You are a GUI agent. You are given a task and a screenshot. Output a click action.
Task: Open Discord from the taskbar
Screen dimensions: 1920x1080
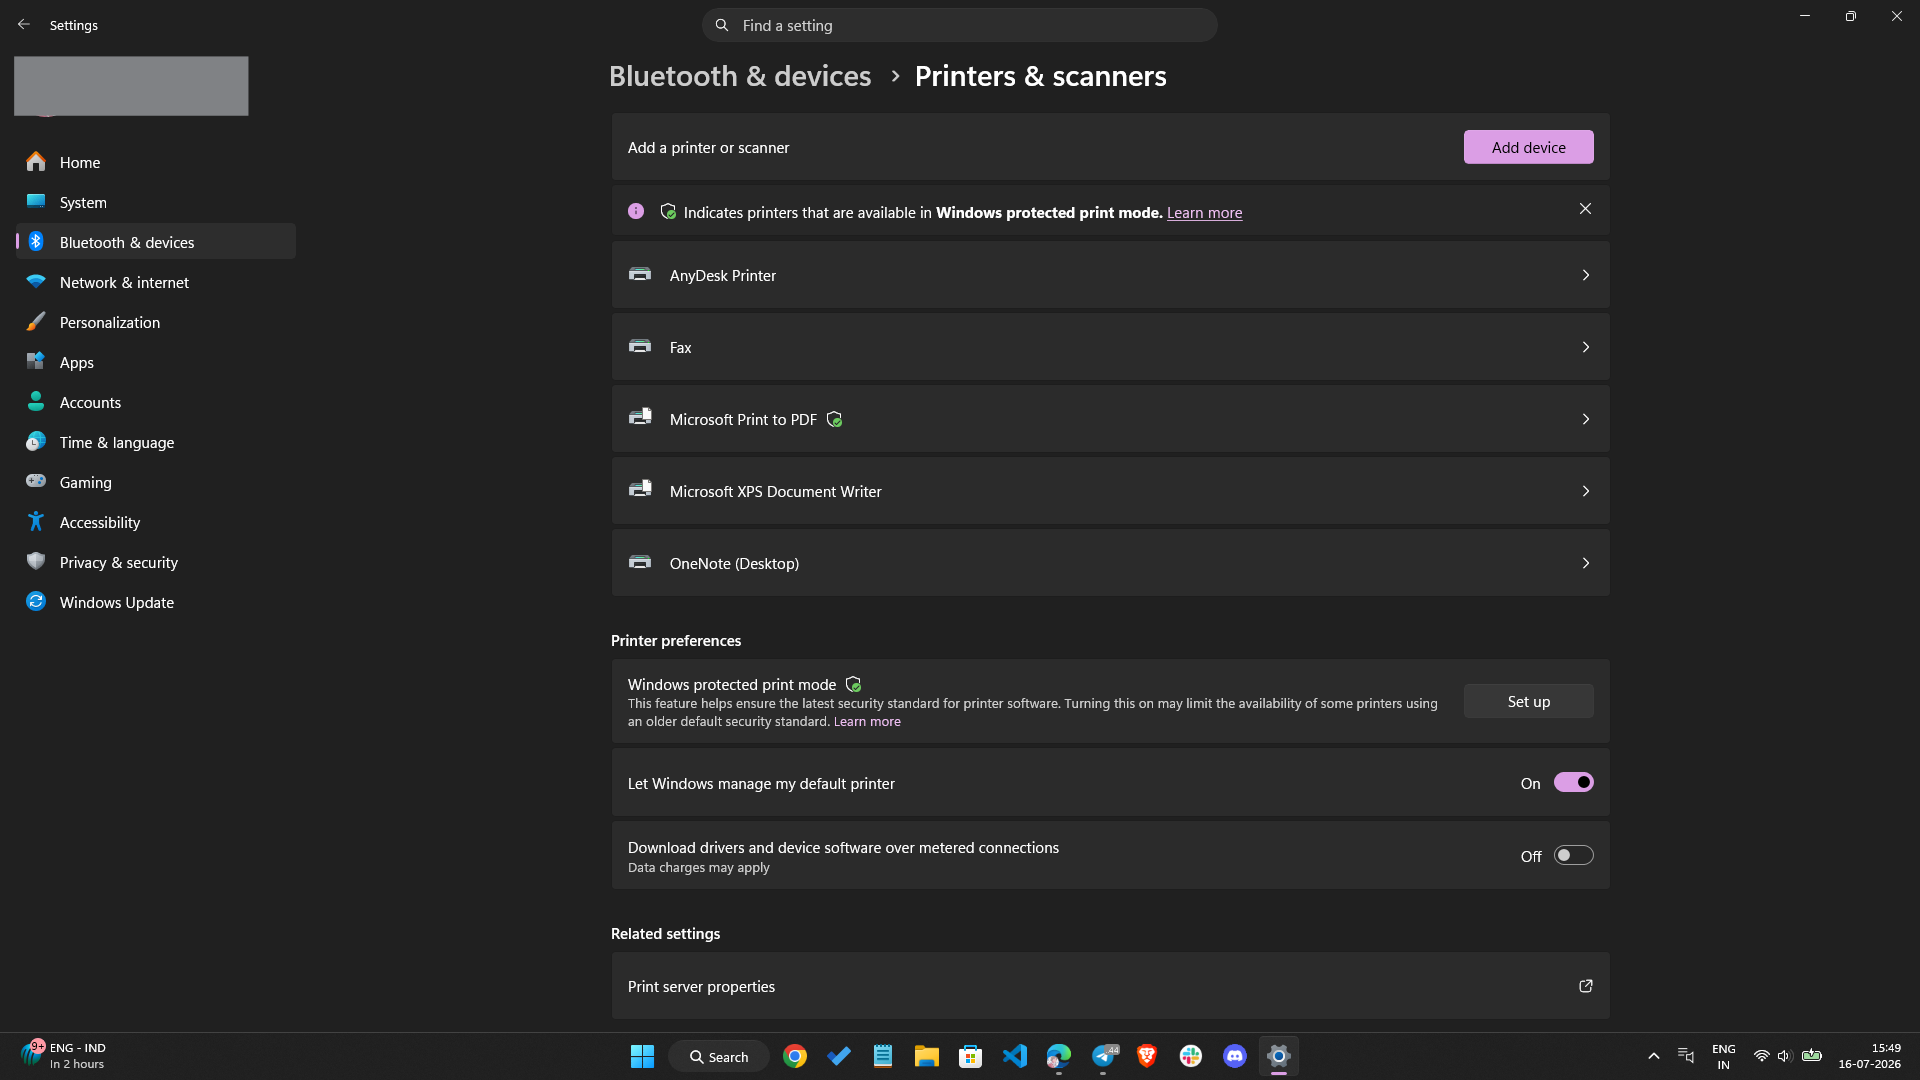point(1235,1056)
